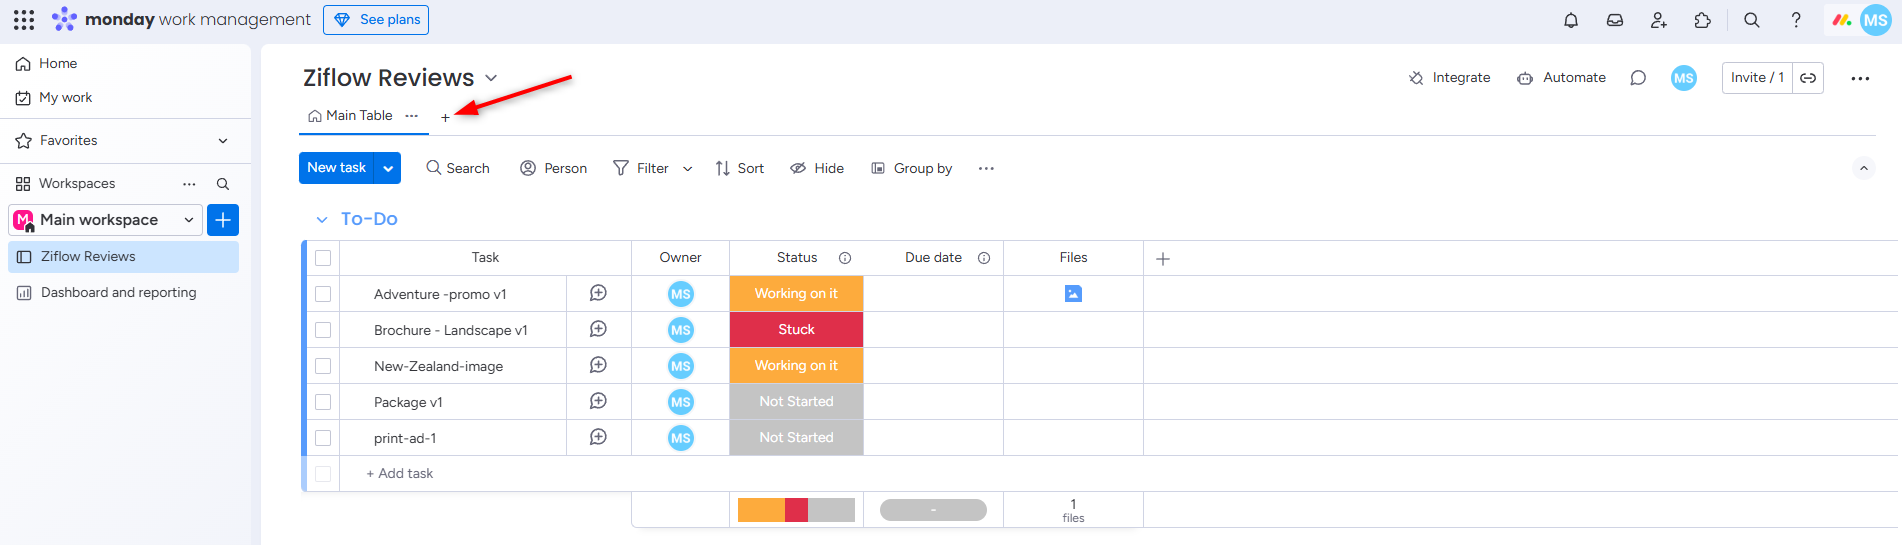The height and width of the screenshot is (545, 1902).
Task: Go to Home in sidebar
Action: [58, 64]
